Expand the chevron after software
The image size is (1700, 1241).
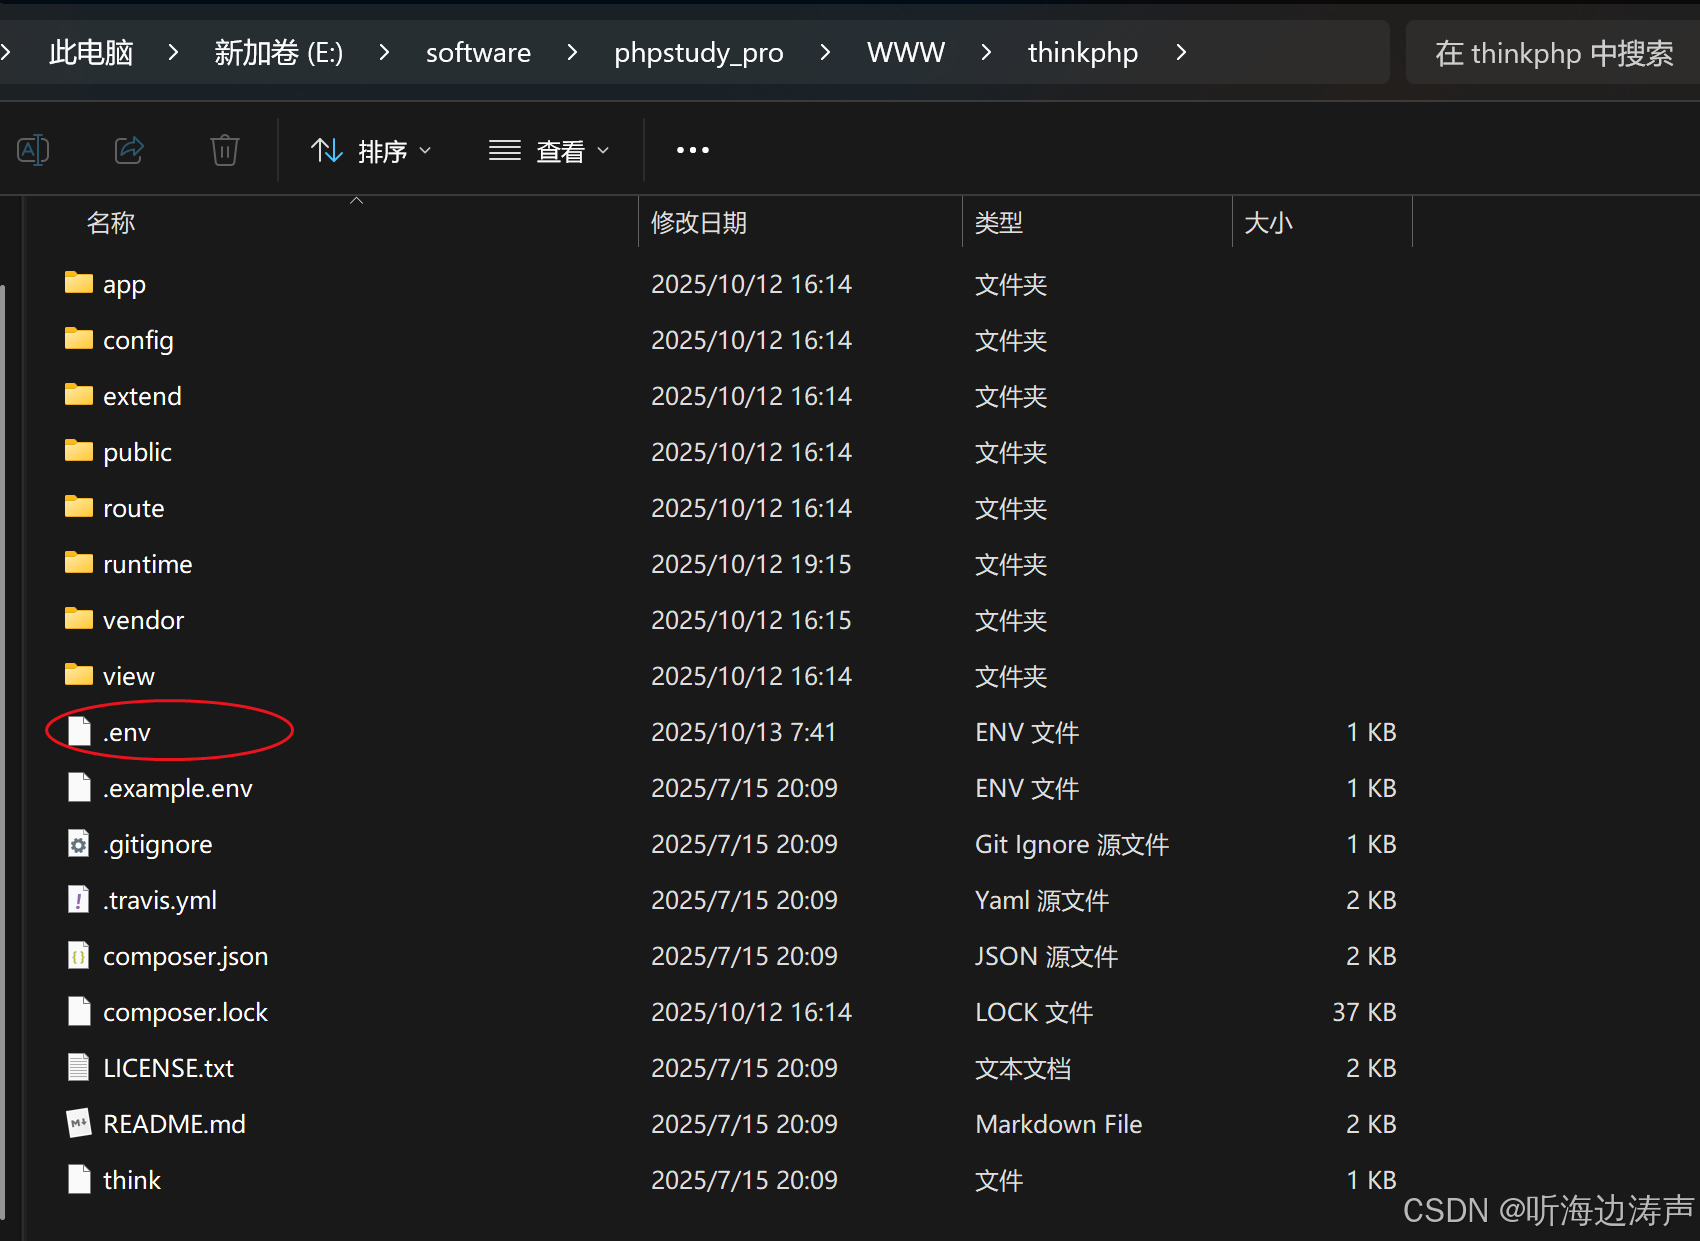(572, 52)
